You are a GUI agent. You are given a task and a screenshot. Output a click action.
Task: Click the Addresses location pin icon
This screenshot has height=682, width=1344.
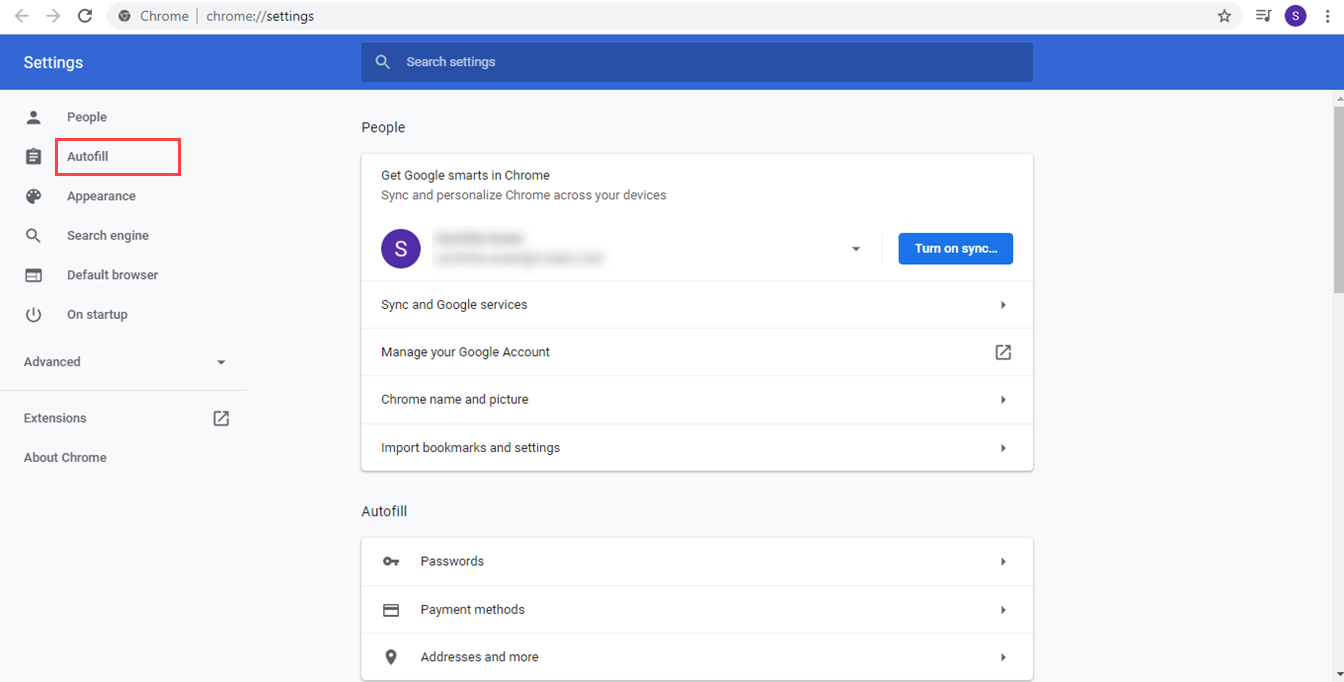coord(391,657)
